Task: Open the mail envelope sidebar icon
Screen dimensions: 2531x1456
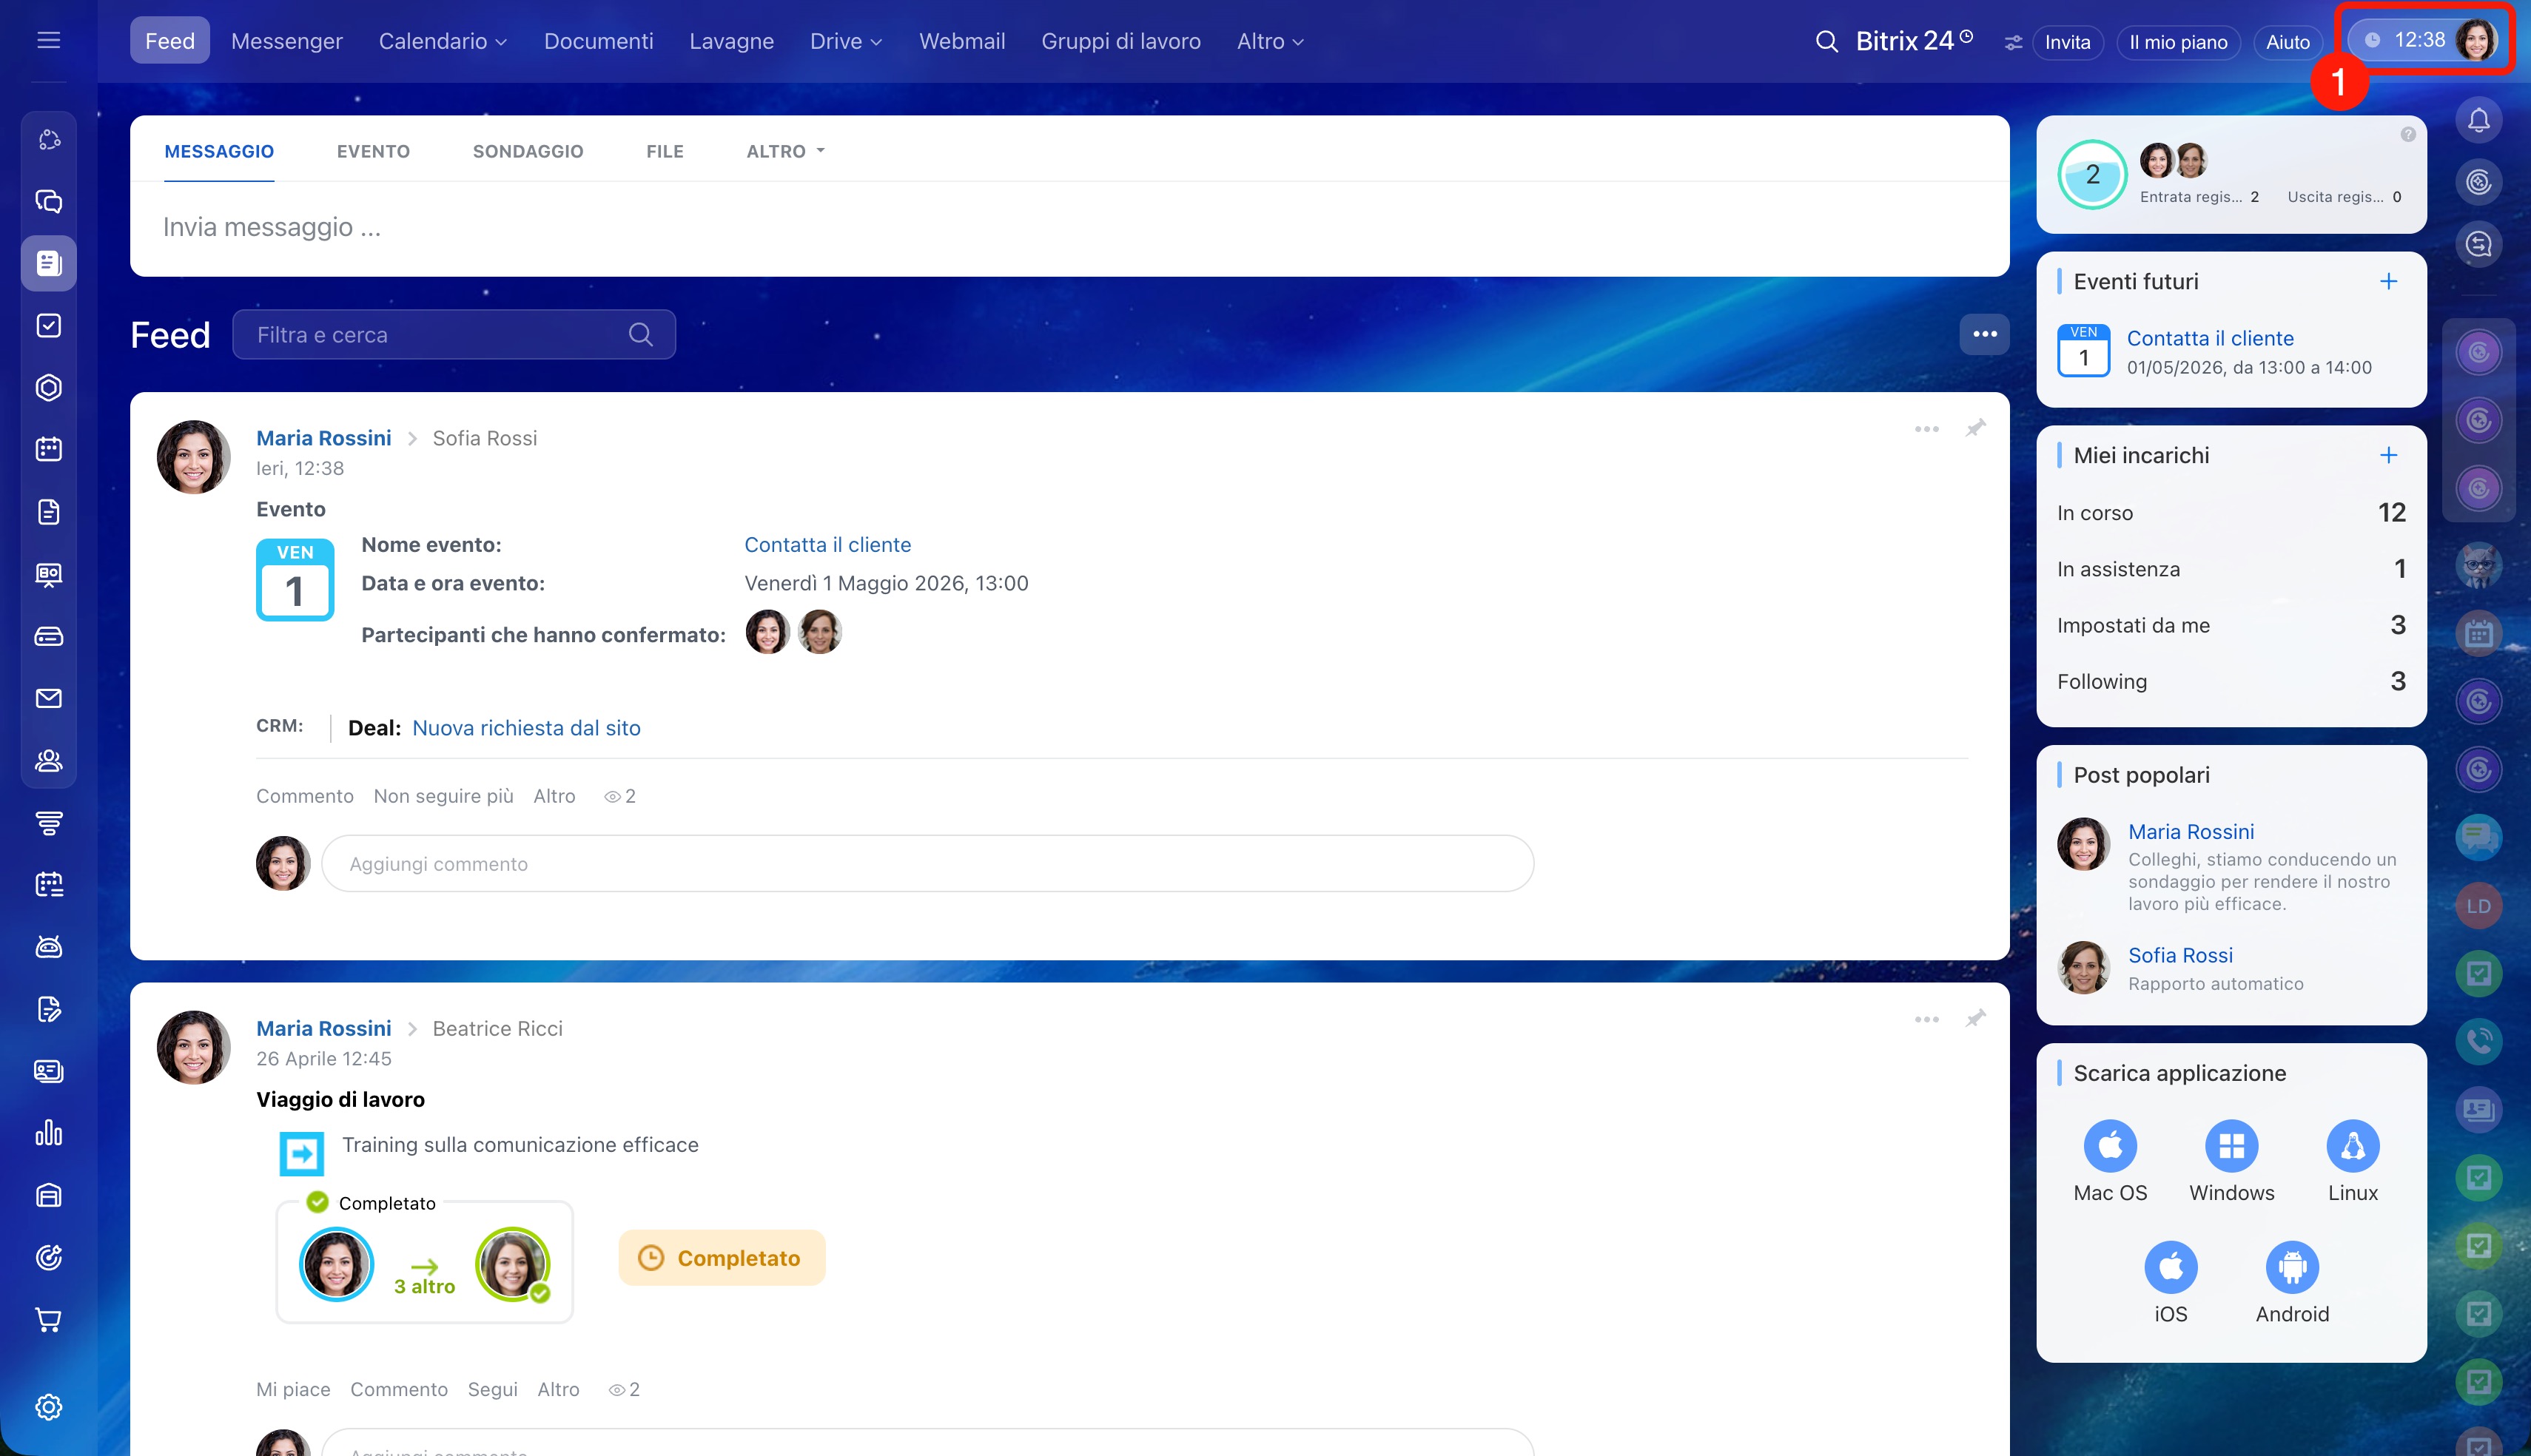Action: pyautogui.click(x=48, y=698)
